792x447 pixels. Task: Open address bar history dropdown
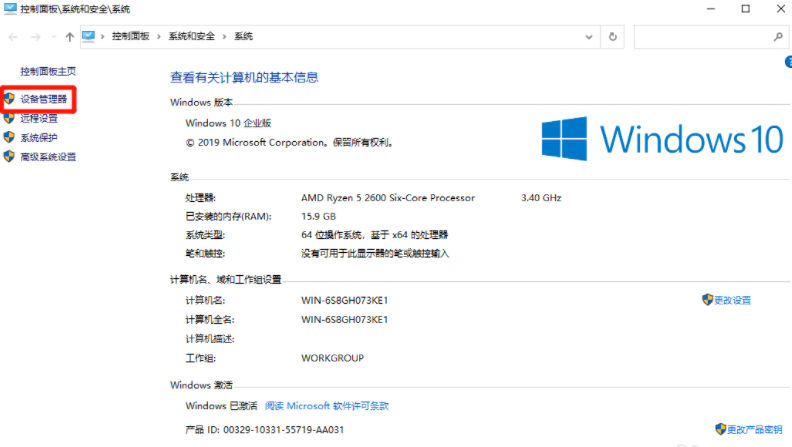pyautogui.click(x=588, y=37)
